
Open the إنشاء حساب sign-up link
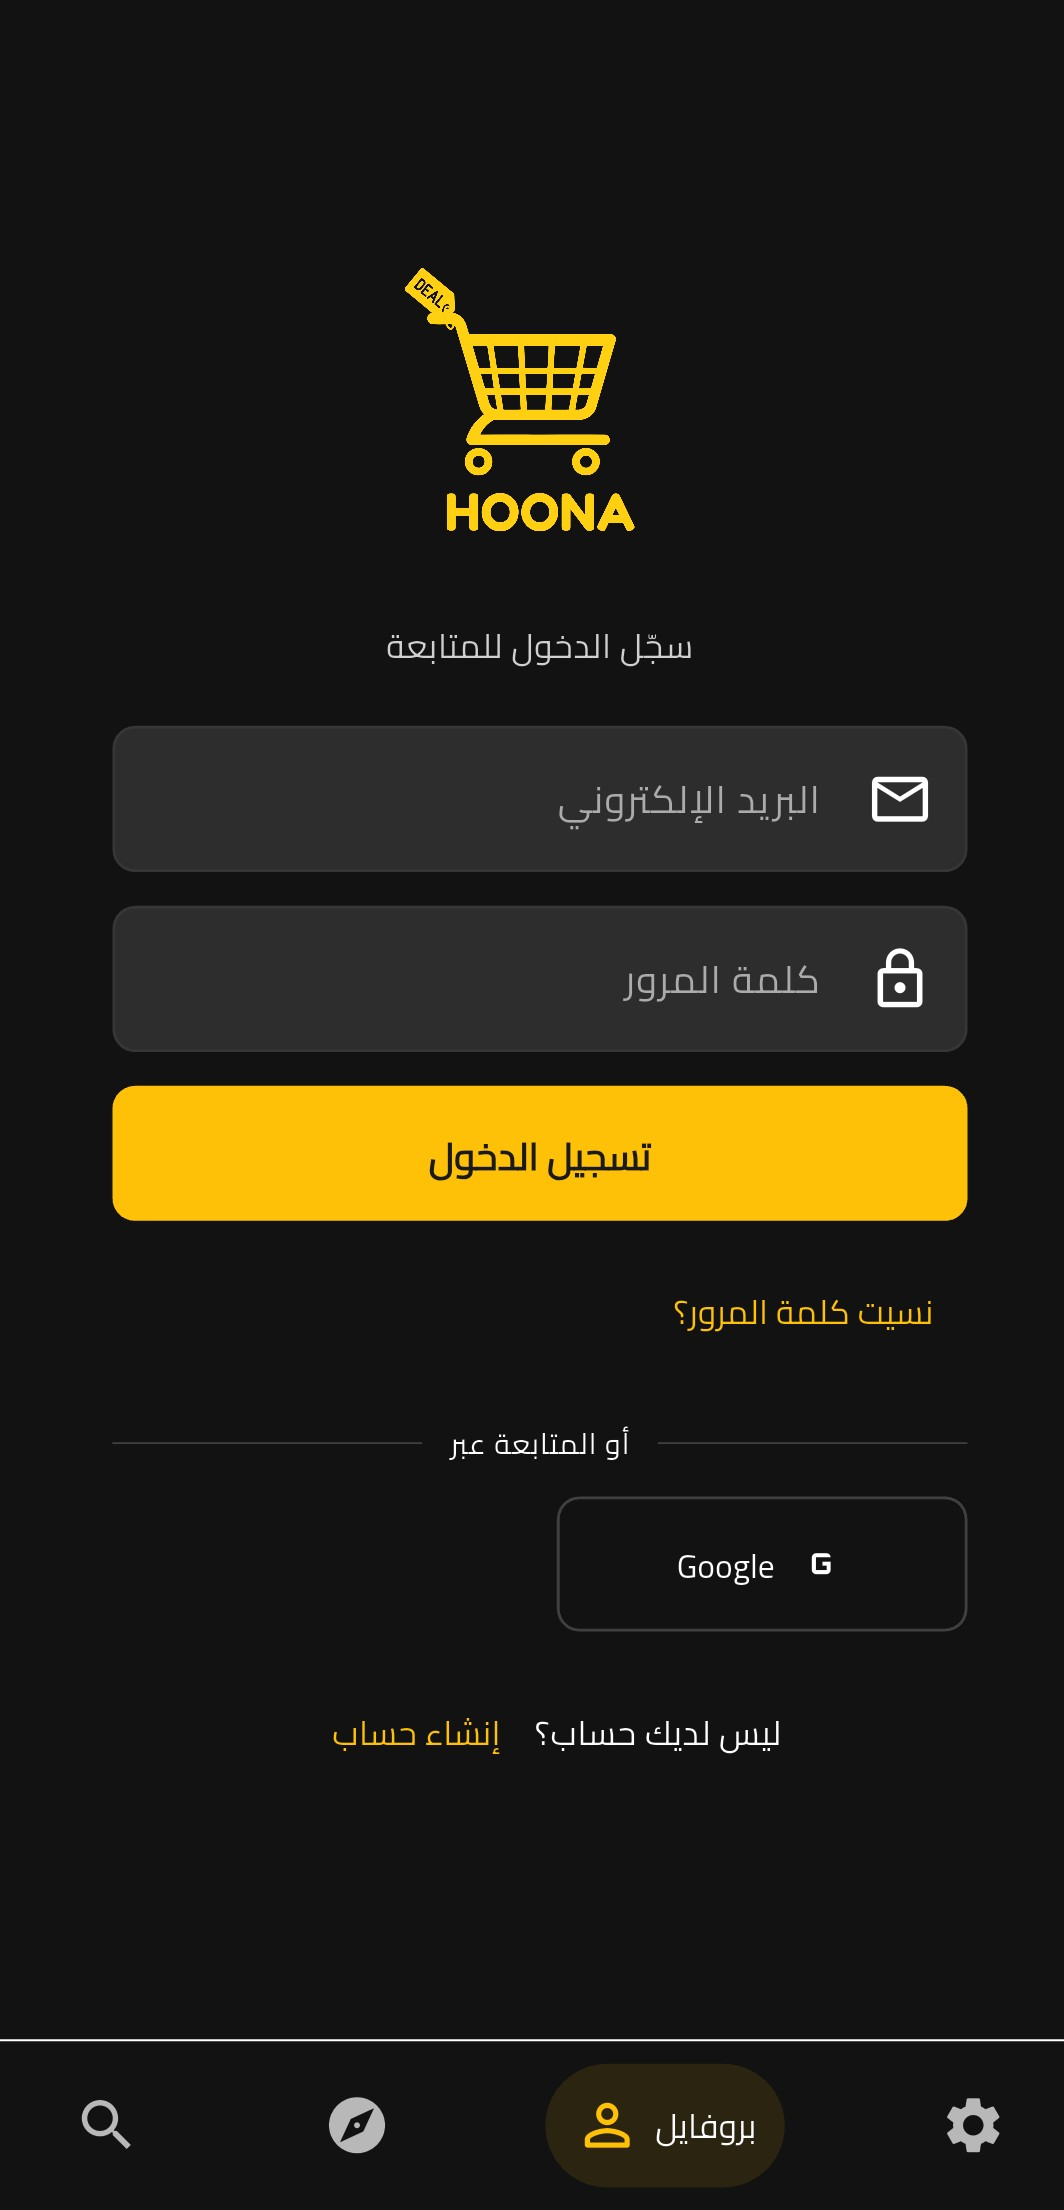416,1733
